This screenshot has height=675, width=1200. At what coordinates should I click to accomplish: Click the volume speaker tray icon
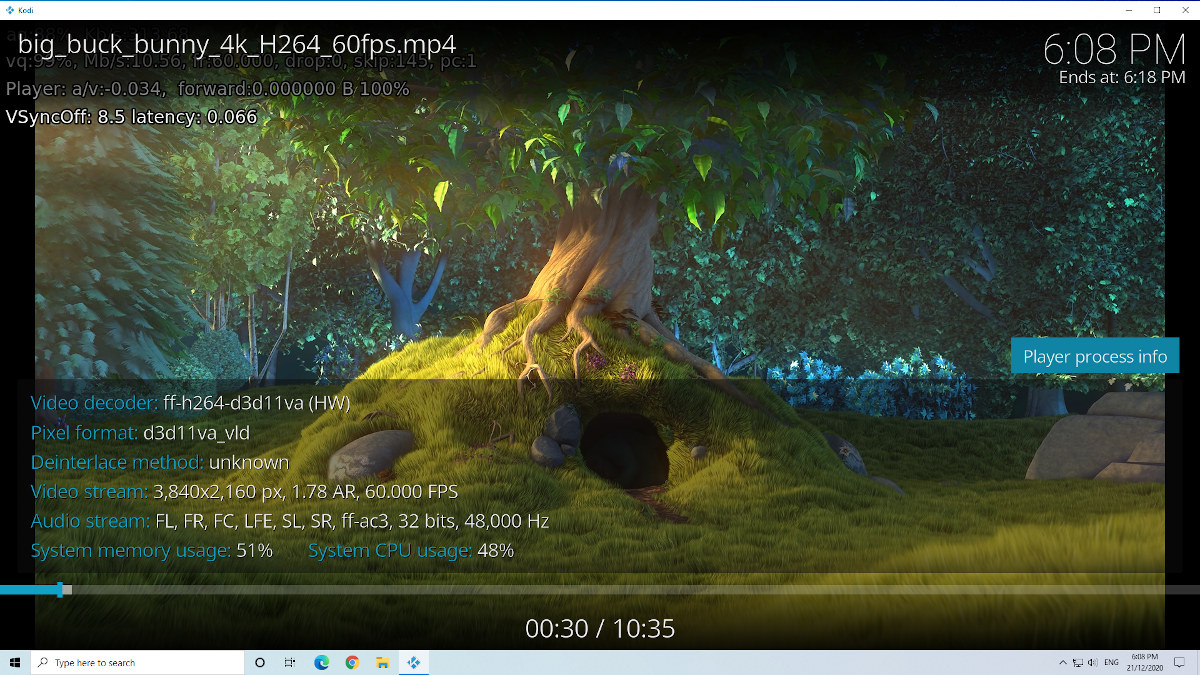coord(1092,662)
